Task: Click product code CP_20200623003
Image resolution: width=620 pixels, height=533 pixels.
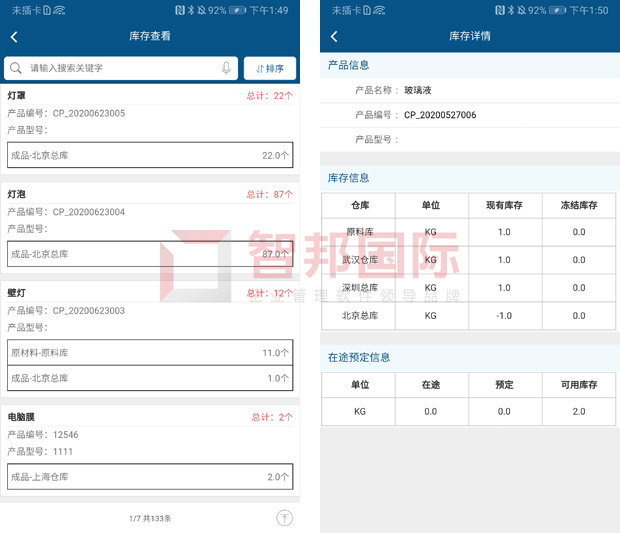Action: coord(89,311)
